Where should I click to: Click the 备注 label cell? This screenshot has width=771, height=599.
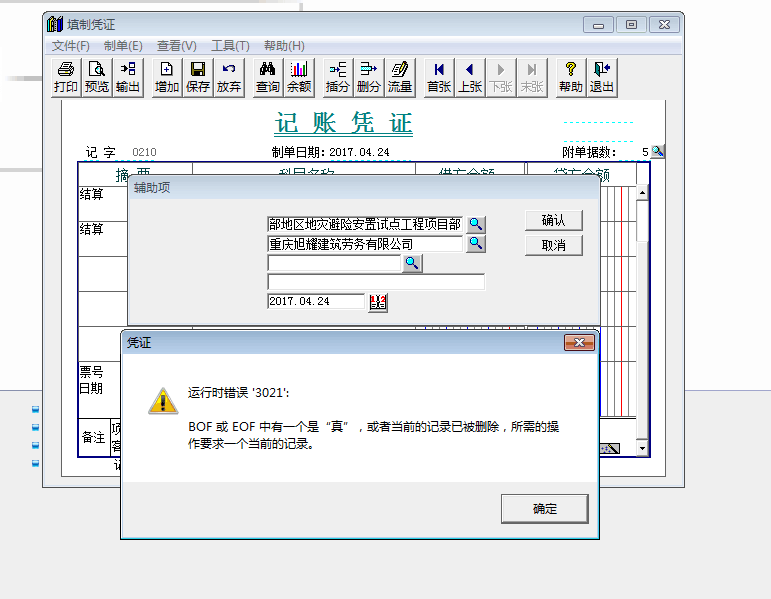(x=93, y=437)
